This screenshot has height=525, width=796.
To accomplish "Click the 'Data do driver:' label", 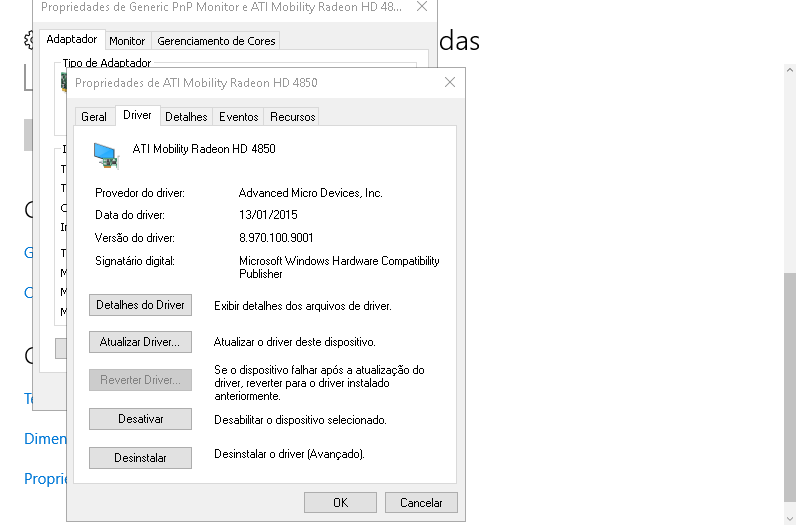I will point(129,215).
